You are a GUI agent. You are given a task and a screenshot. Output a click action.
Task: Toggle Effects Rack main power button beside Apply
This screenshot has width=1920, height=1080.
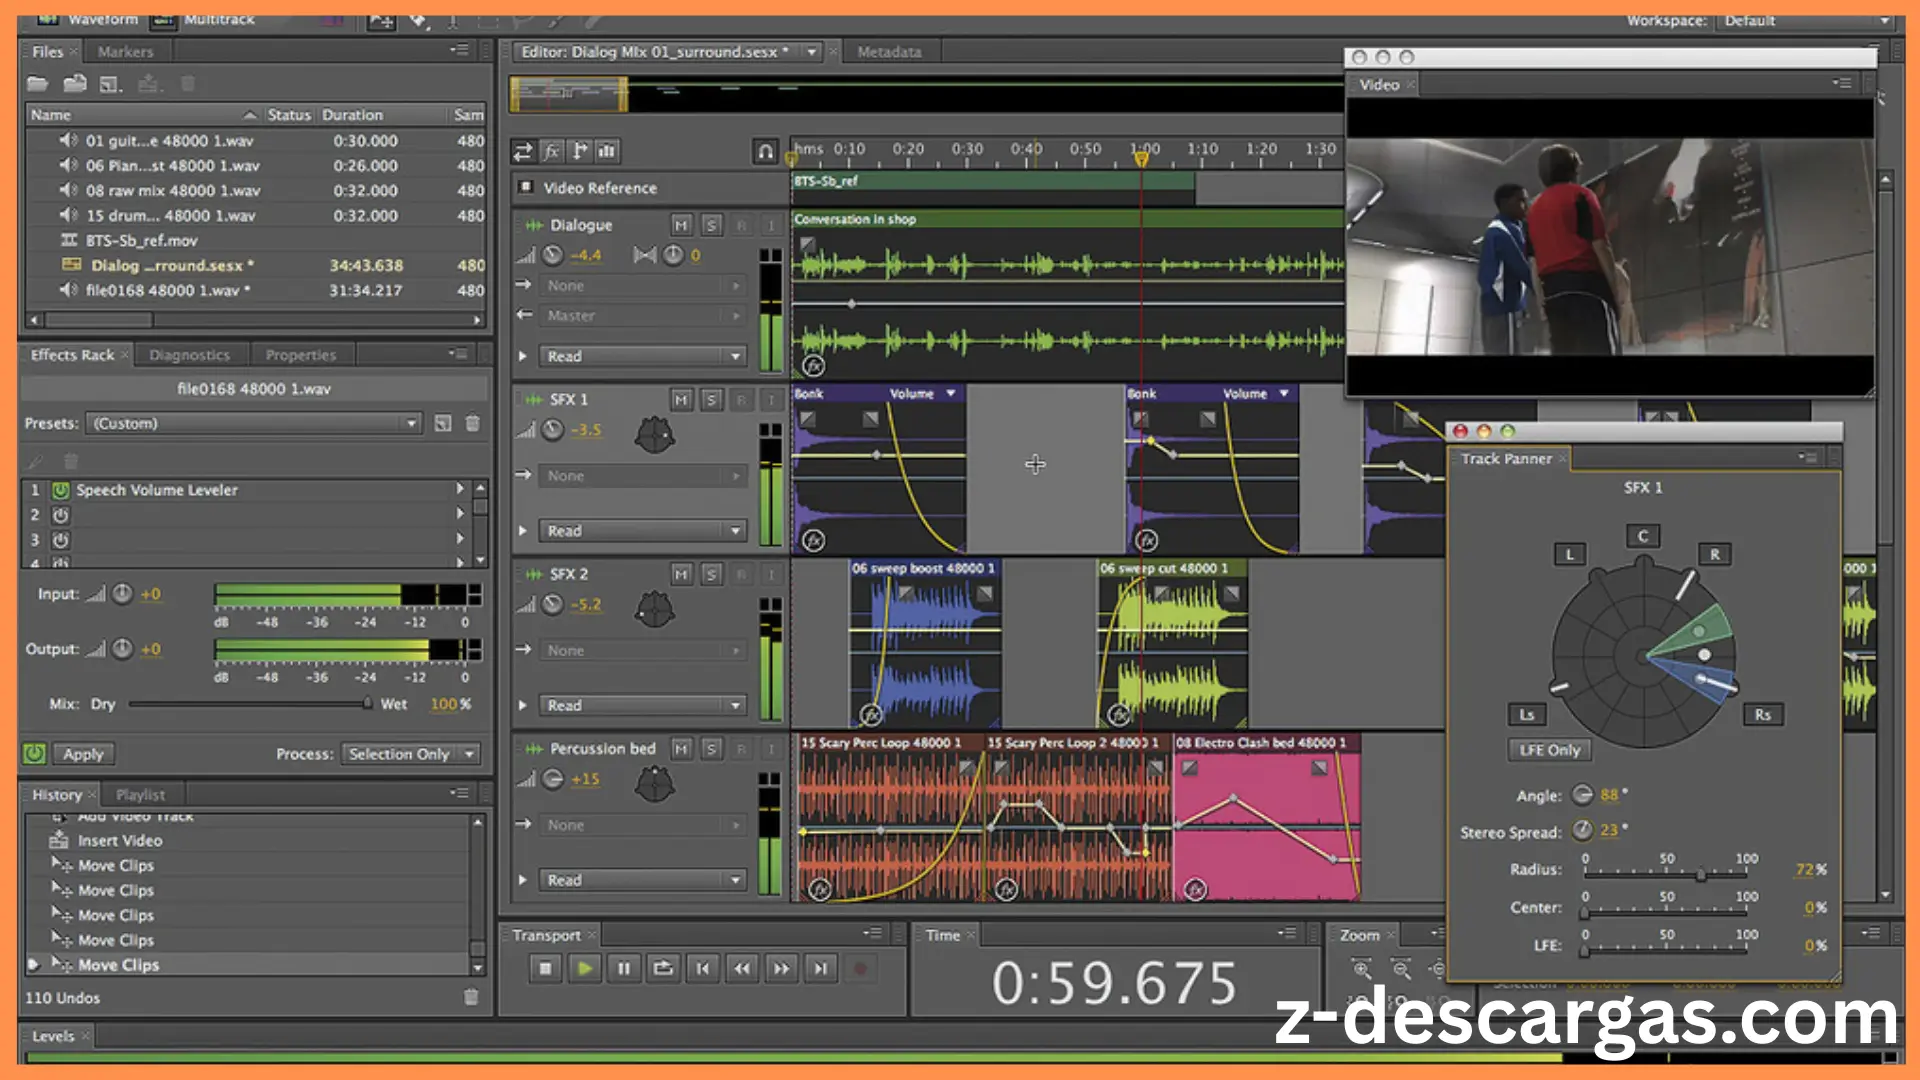(x=35, y=754)
